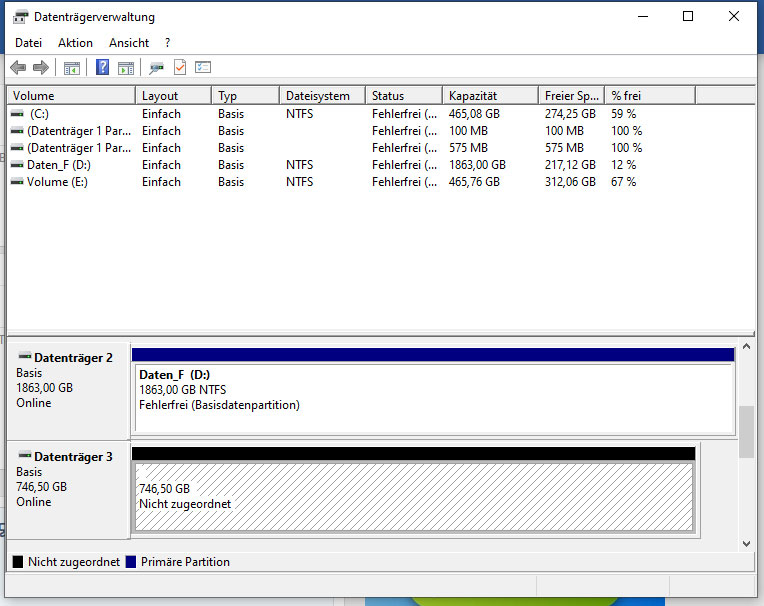The height and width of the screenshot is (606, 764).
Task: Sort by the % frei column header
Action: click(650, 95)
